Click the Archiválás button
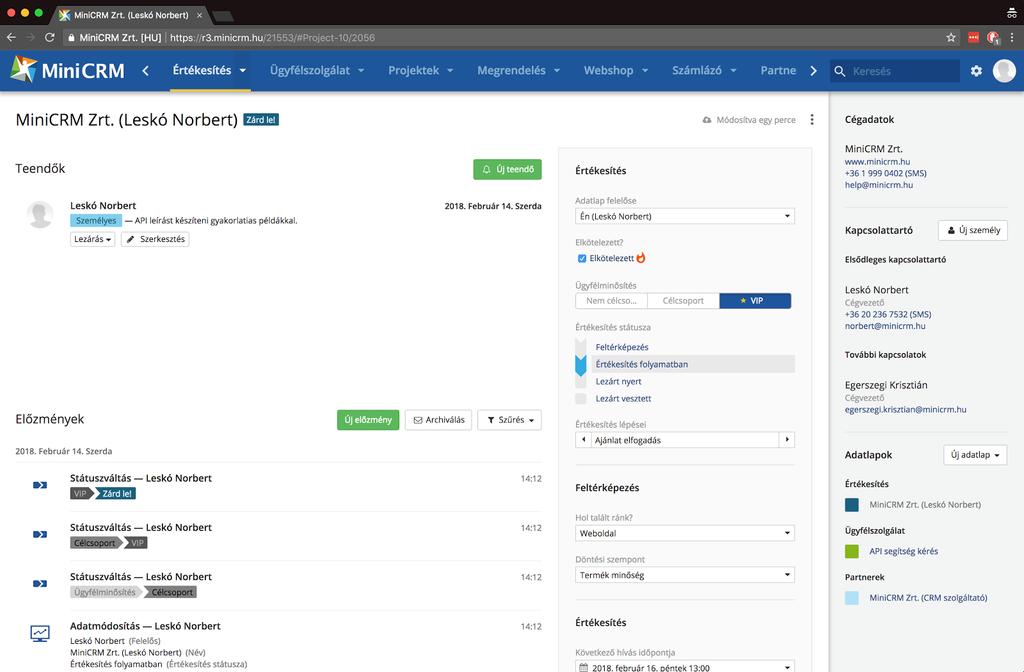 click(438, 420)
